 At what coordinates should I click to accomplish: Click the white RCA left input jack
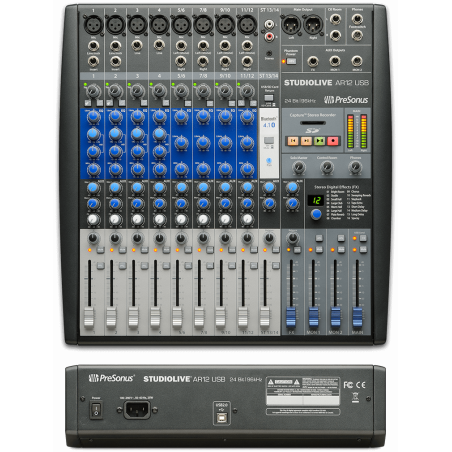click(269, 24)
